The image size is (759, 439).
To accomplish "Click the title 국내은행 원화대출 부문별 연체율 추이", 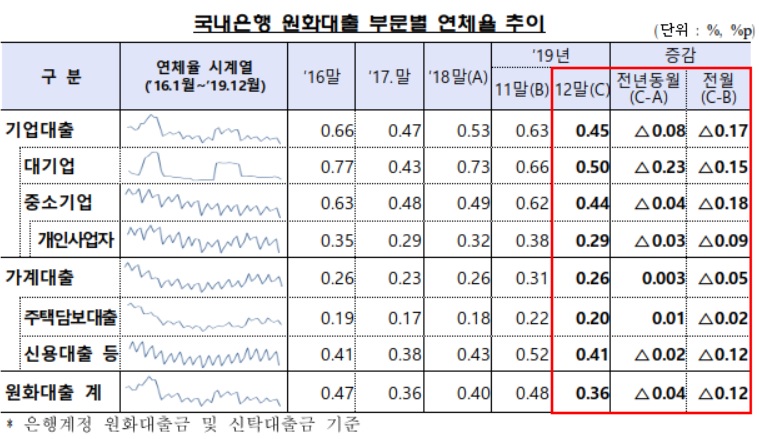I will click(x=369, y=24).
